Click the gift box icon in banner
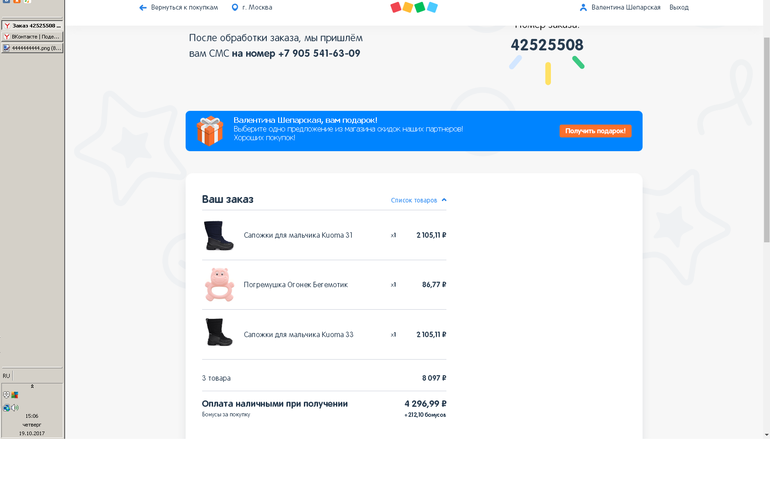The width and height of the screenshot is (770, 481). (210, 131)
